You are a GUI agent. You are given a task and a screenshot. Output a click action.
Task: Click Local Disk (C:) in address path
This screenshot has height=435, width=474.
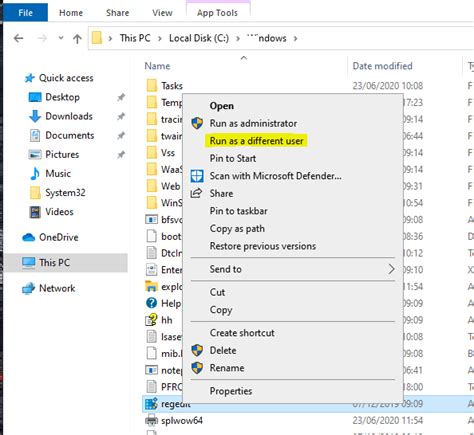click(199, 38)
